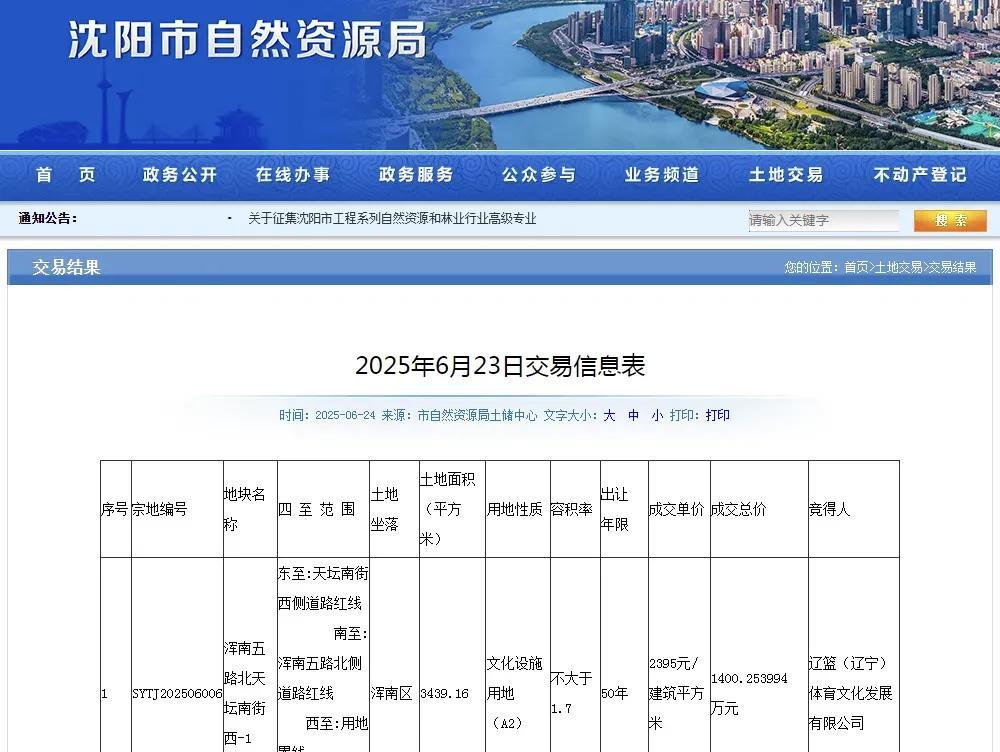Select 公众参与 navigation item

pos(539,175)
